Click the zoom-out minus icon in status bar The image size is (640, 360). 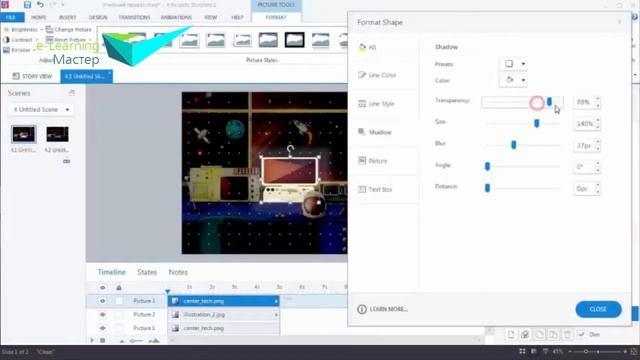tap(570, 351)
